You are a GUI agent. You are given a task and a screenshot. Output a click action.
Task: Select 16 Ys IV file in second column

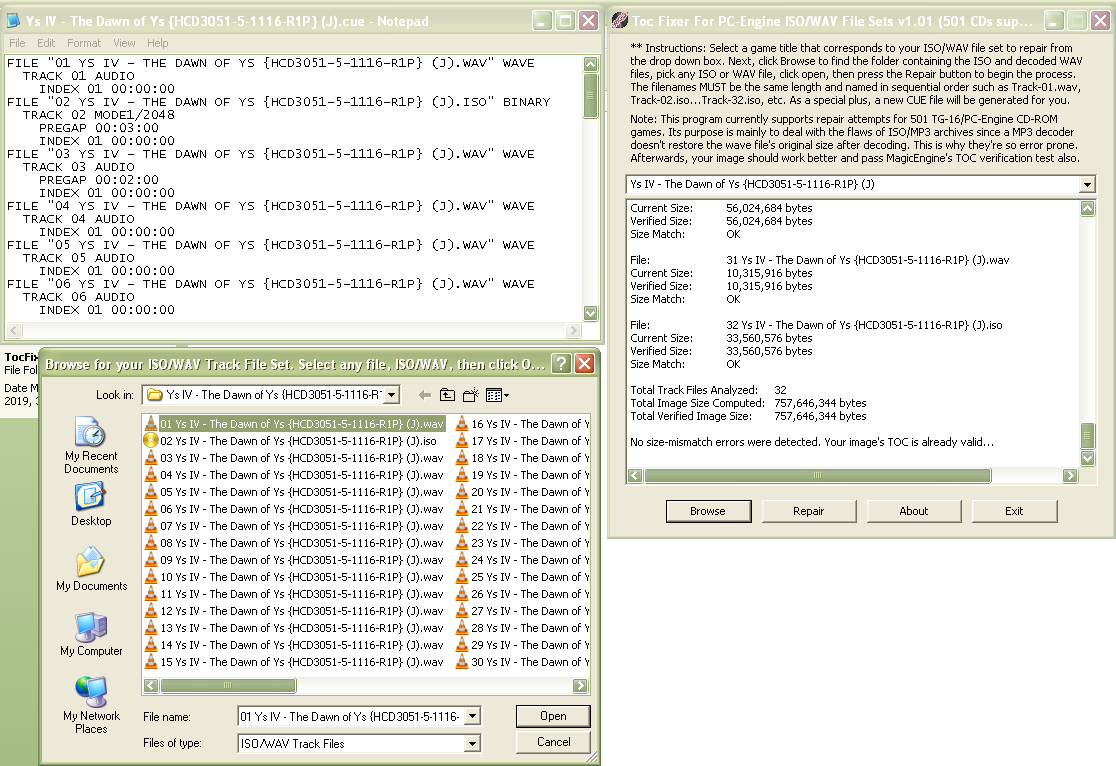[x=522, y=424]
